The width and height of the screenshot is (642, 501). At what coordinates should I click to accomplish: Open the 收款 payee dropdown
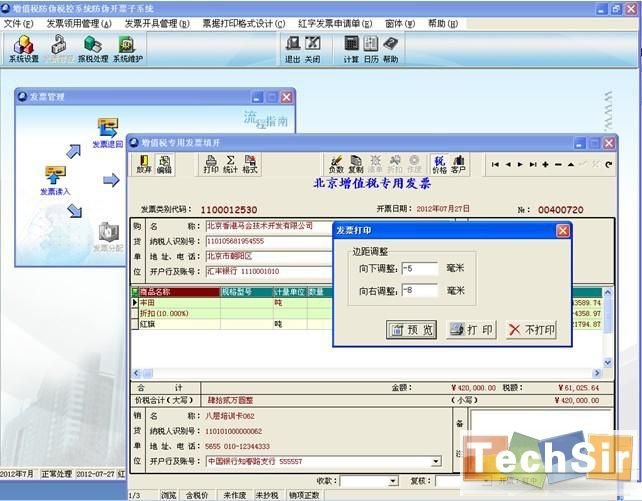(x=393, y=481)
